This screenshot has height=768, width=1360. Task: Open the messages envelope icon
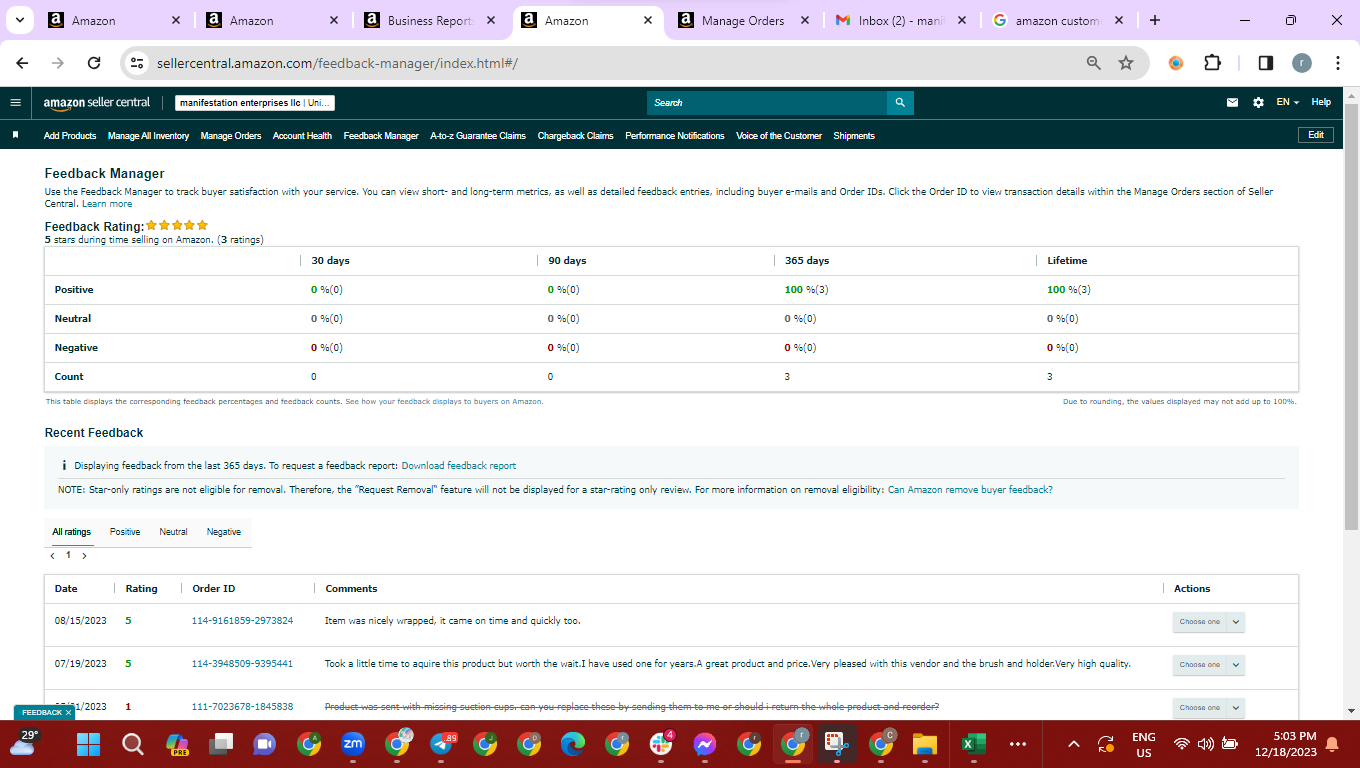[1233, 102]
